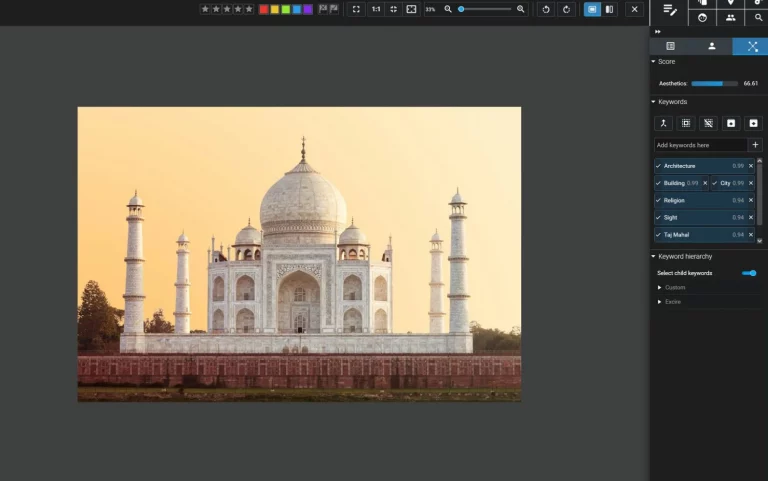Switch to the person tab

point(712,46)
